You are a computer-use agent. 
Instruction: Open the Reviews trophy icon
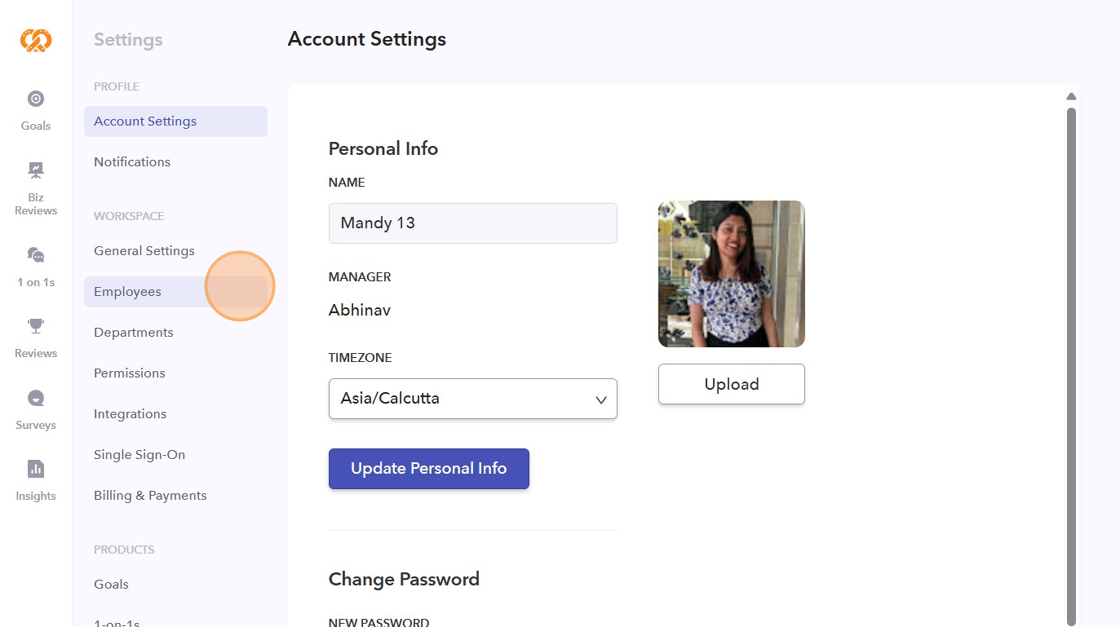[x=36, y=326]
